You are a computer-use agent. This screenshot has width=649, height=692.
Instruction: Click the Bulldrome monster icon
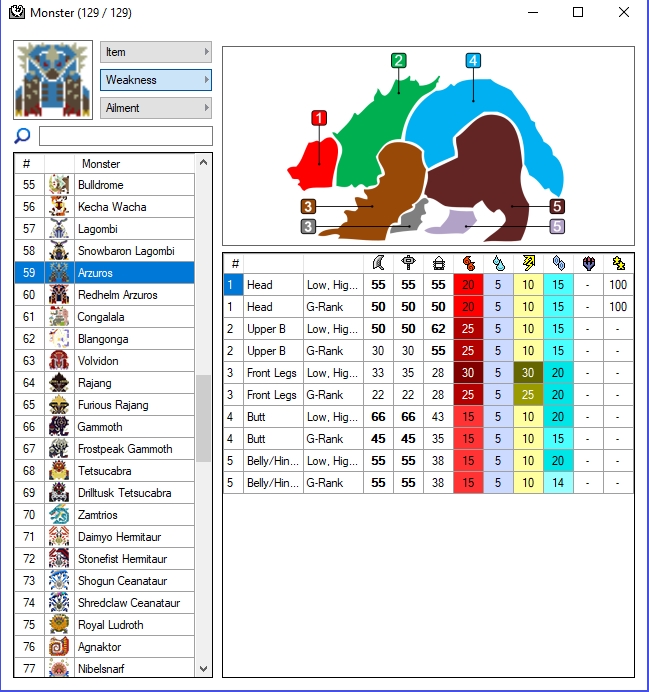point(59,184)
